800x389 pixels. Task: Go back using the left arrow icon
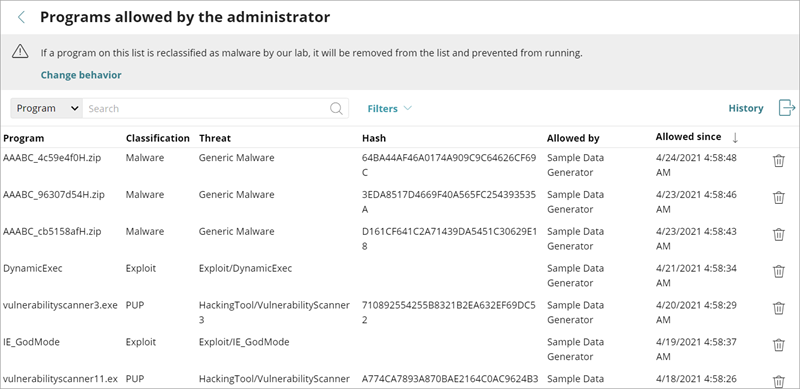[x=21, y=17]
